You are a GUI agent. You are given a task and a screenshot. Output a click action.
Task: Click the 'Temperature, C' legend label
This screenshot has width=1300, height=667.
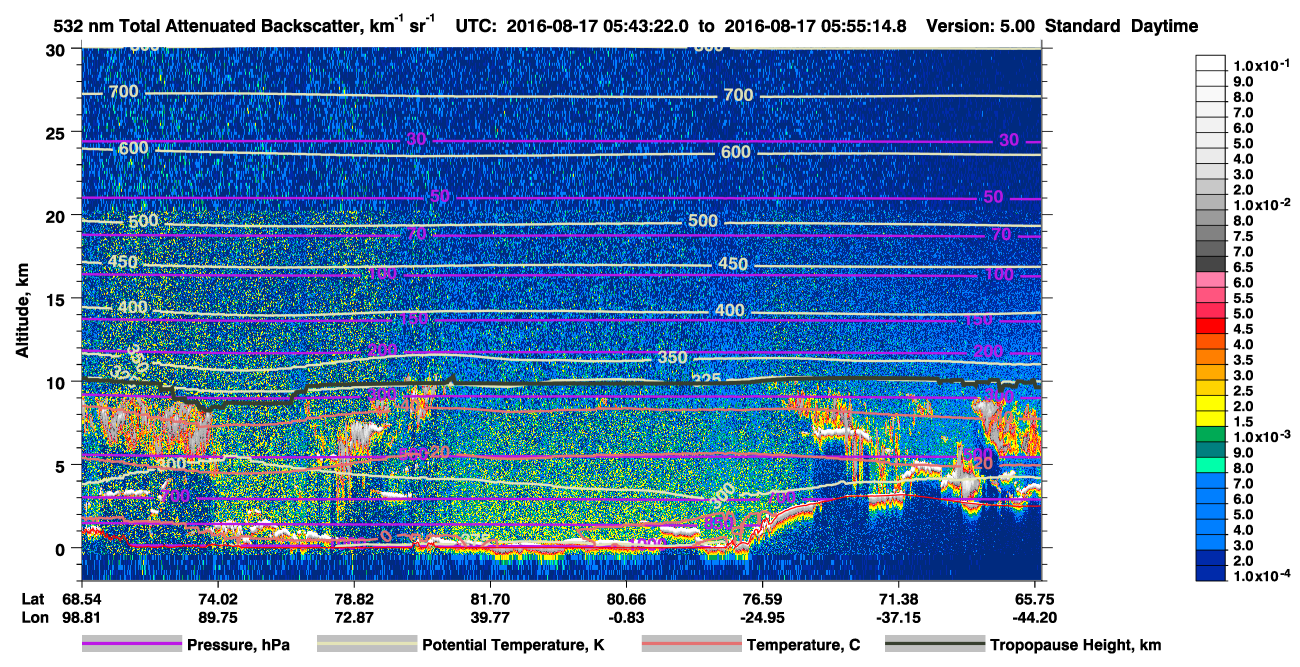tap(803, 646)
